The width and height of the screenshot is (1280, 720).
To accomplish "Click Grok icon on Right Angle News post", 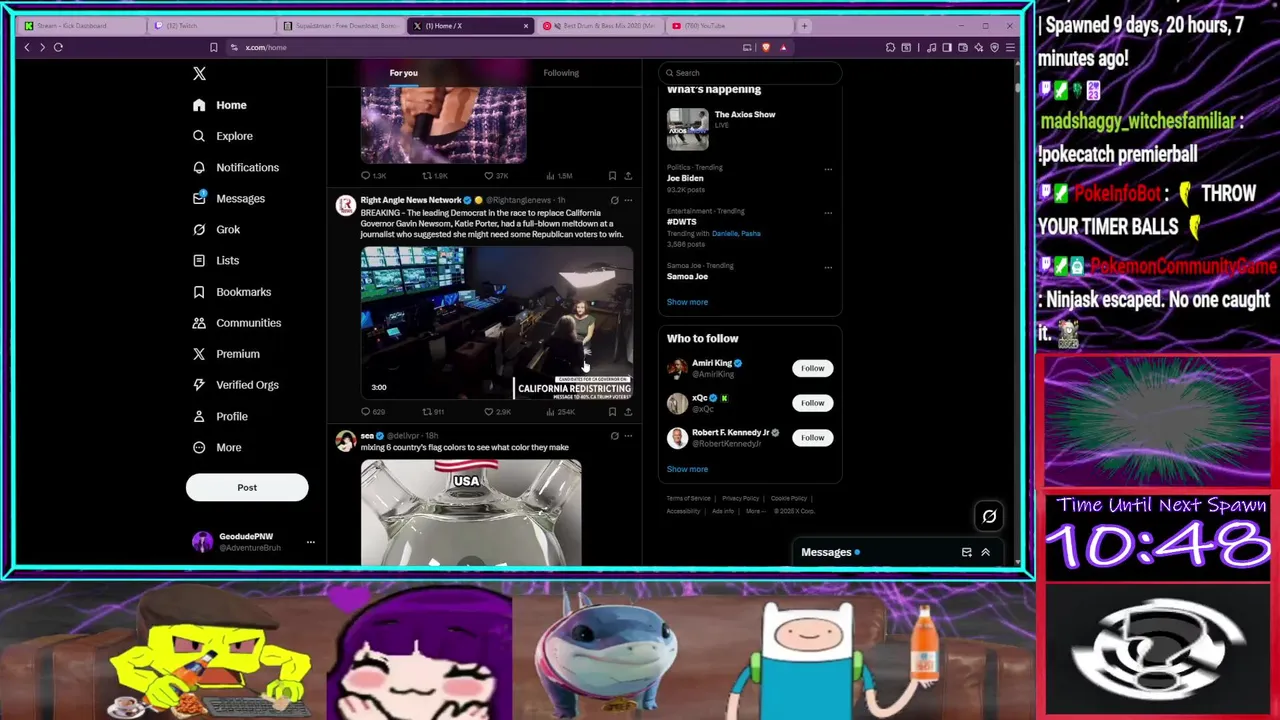I will 614,200.
